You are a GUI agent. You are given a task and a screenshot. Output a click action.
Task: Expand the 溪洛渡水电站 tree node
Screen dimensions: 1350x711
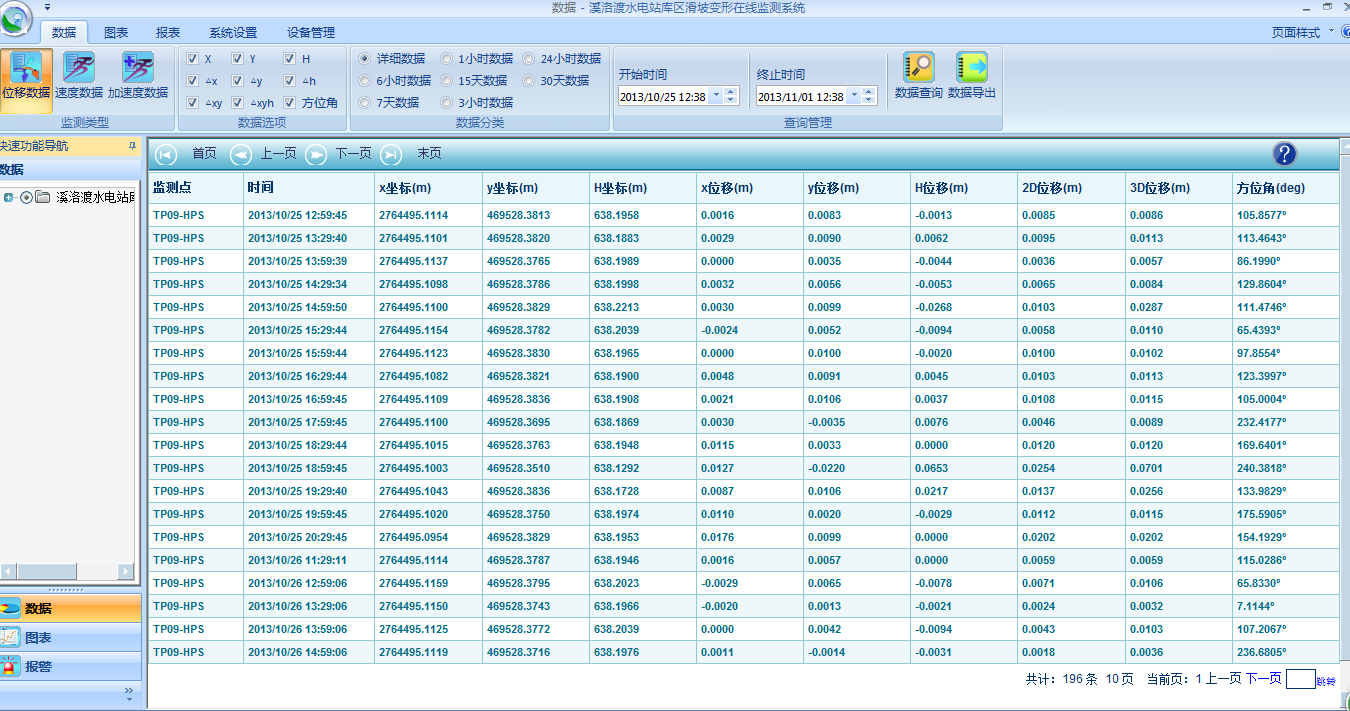(9, 197)
